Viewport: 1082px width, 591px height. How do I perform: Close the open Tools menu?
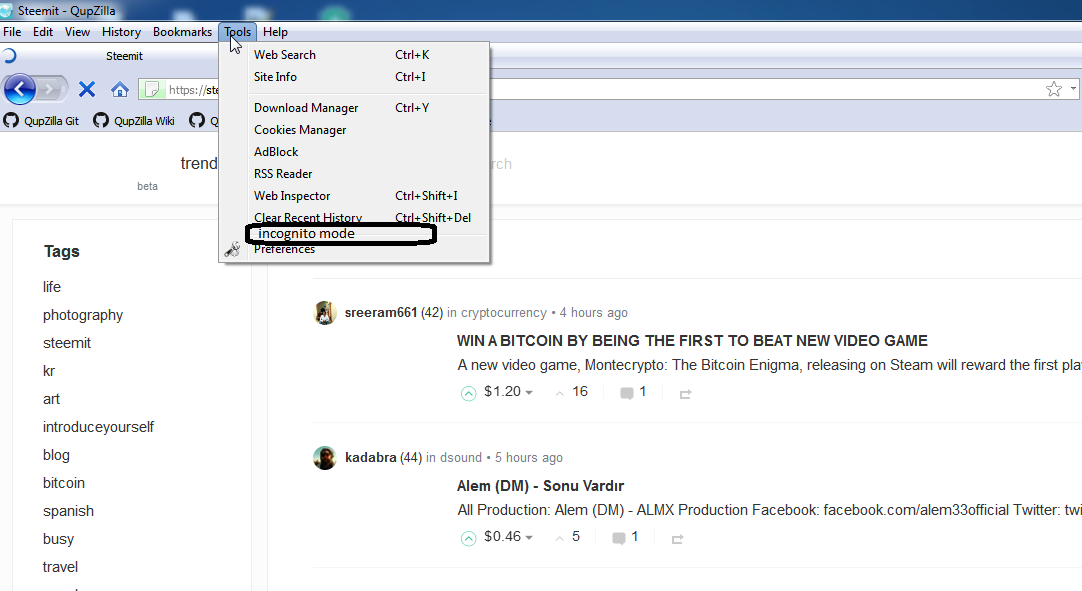(237, 32)
